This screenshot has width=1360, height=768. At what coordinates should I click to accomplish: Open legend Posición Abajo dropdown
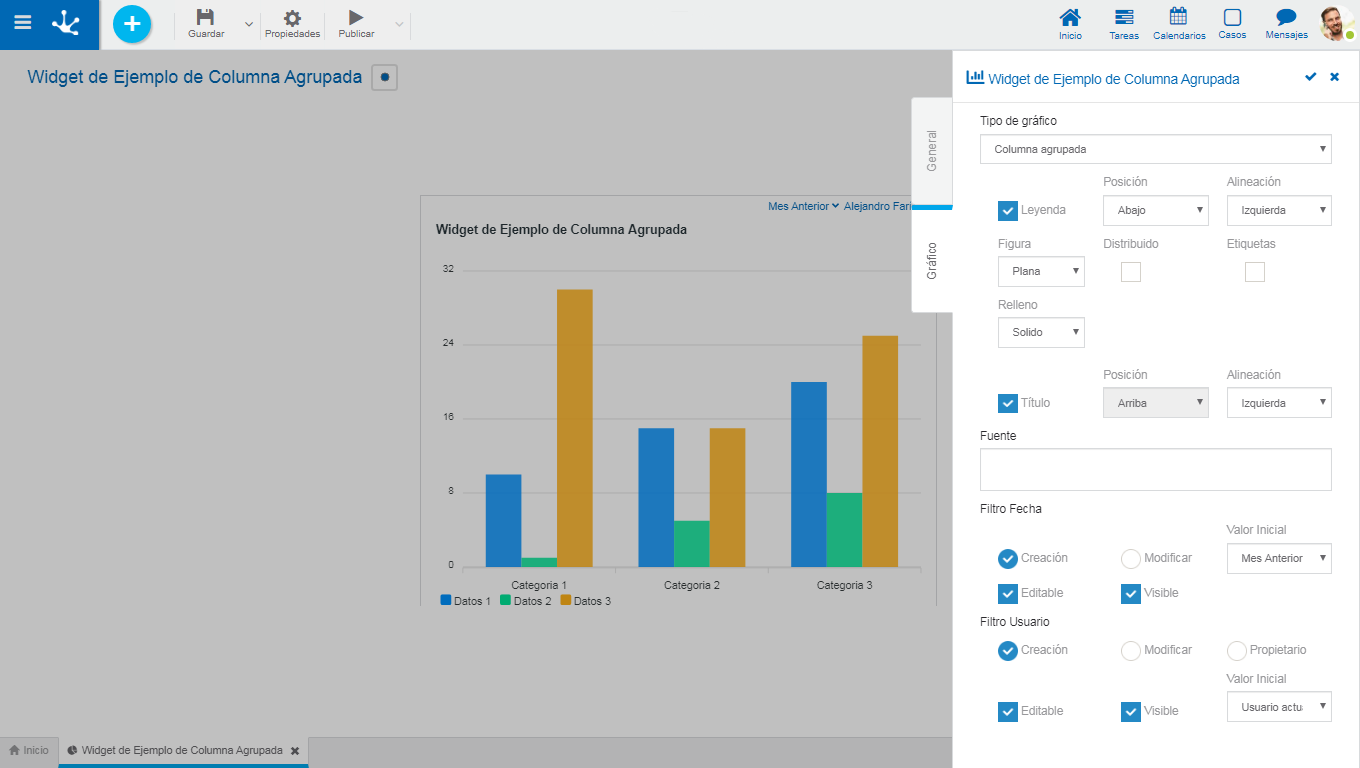(x=1156, y=210)
